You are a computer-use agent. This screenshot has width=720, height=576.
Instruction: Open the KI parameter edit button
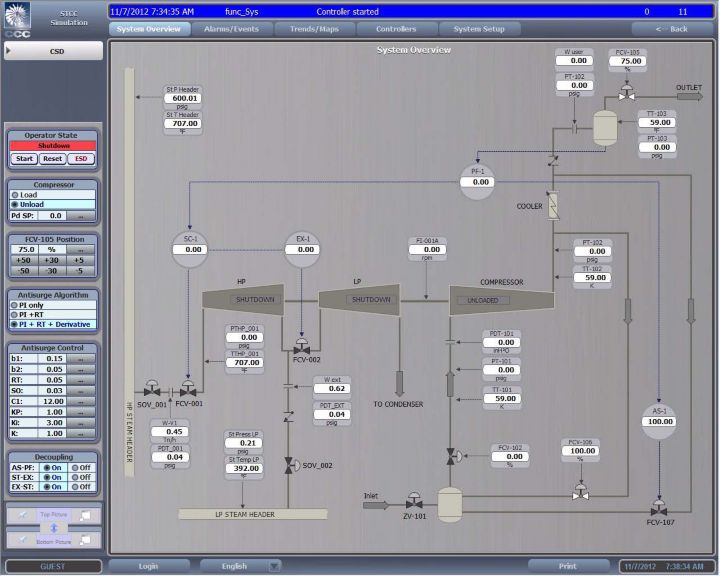tap(81, 423)
